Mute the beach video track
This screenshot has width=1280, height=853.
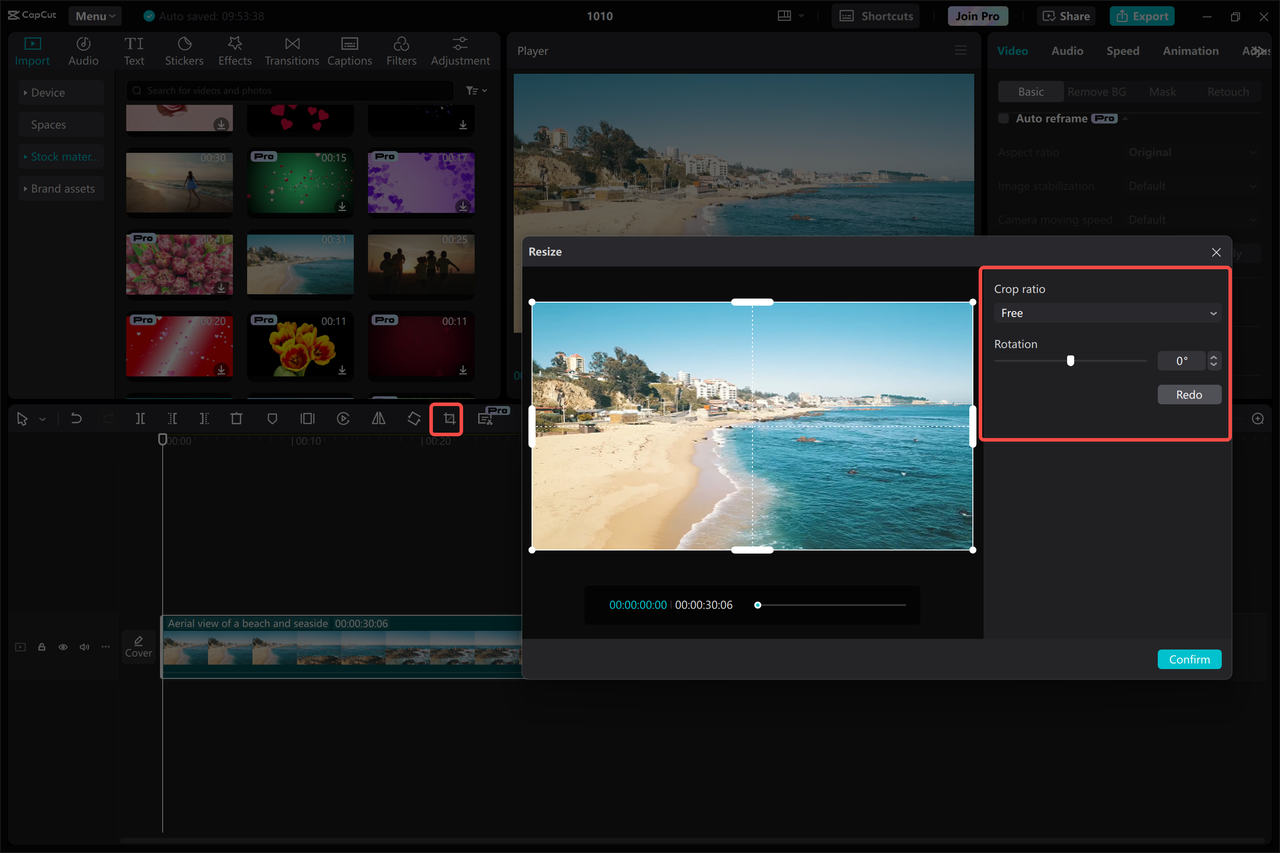(x=84, y=647)
